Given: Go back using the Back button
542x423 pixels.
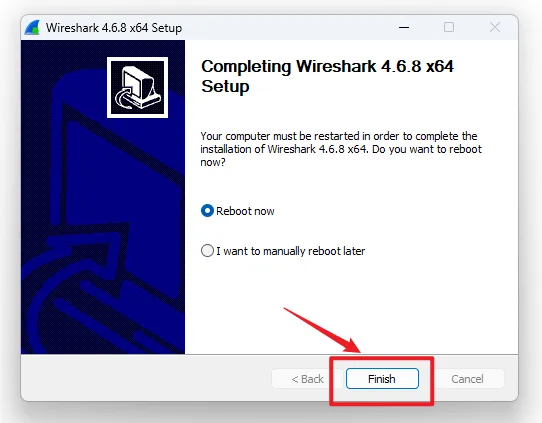Looking at the screenshot, I should click(x=307, y=379).
